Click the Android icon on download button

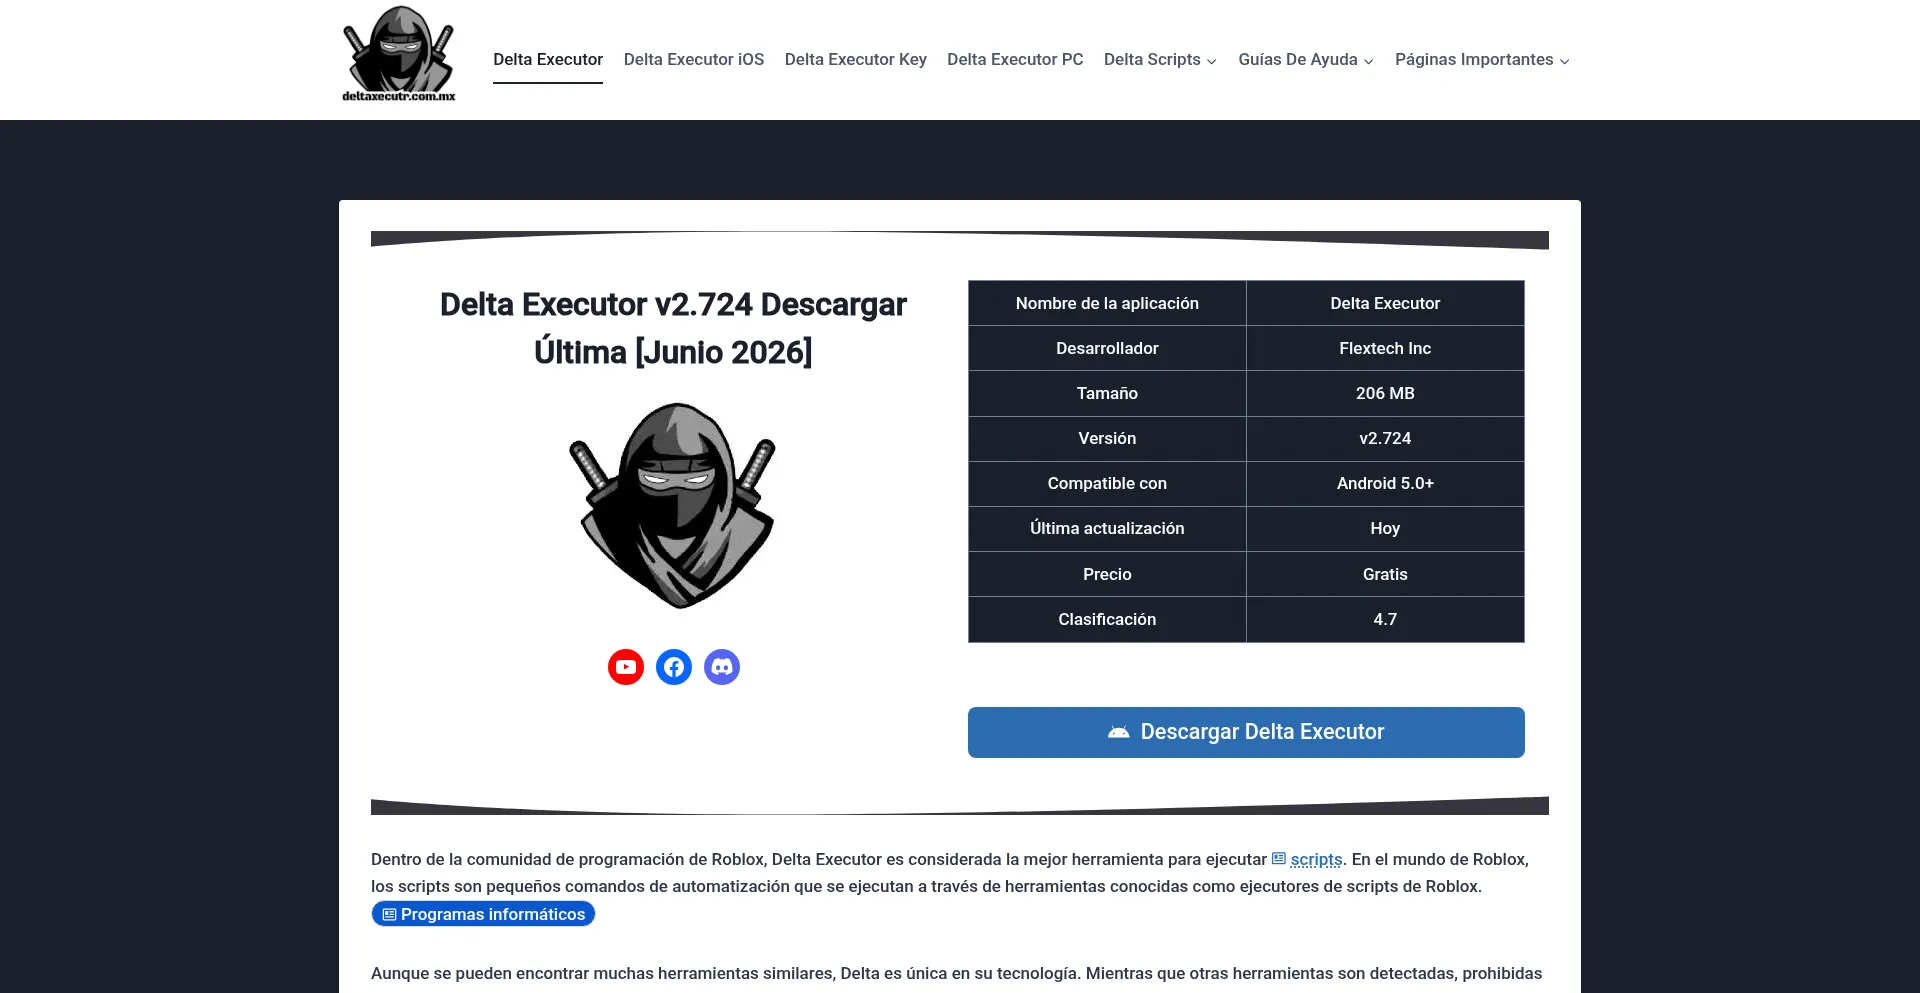(1119, 732)
